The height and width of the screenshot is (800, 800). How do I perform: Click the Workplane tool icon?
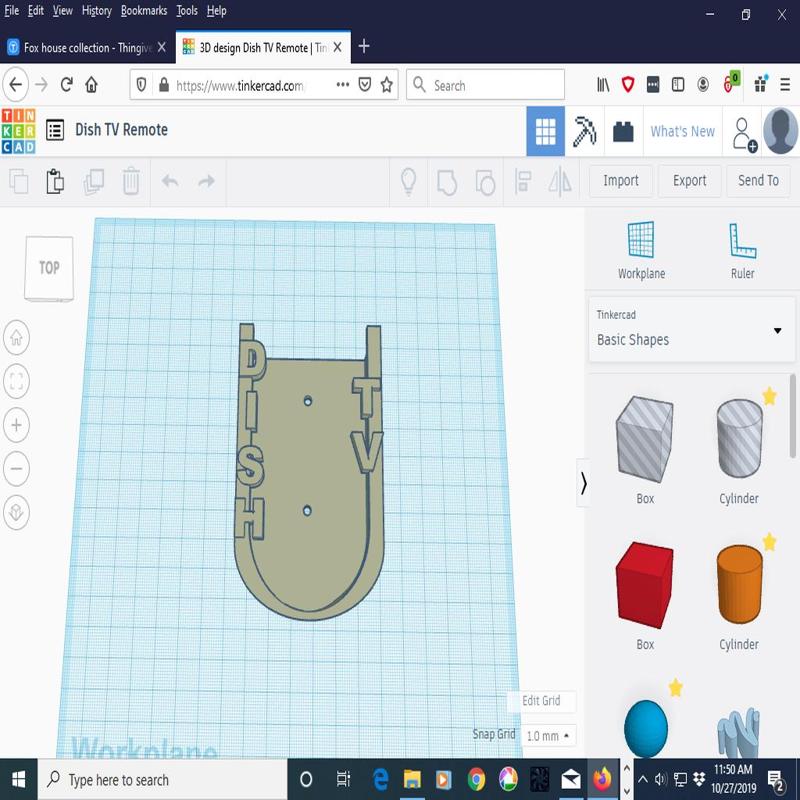641,241
